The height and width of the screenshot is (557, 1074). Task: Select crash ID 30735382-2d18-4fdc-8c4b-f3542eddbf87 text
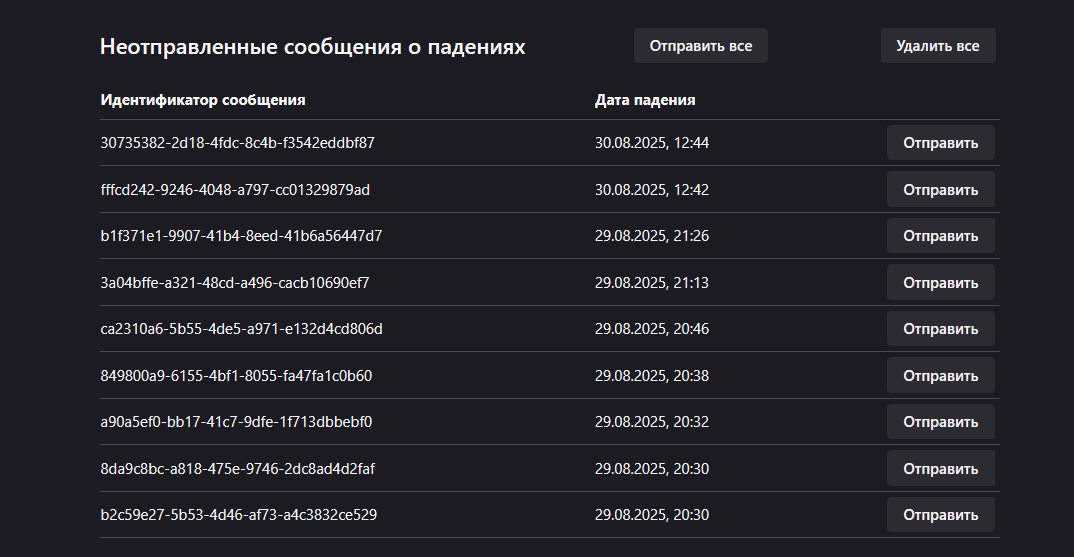(238, 143)
